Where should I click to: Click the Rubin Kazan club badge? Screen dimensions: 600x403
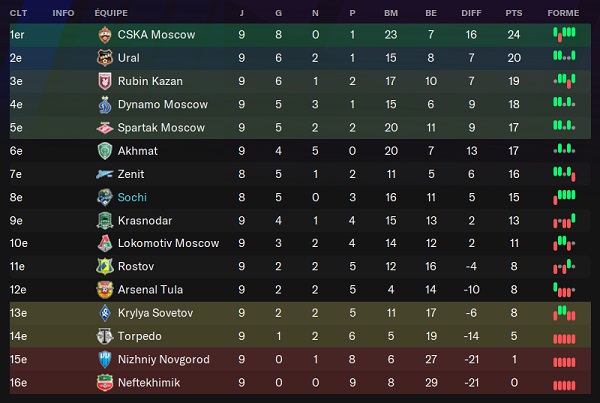click(x=103, y=81)
